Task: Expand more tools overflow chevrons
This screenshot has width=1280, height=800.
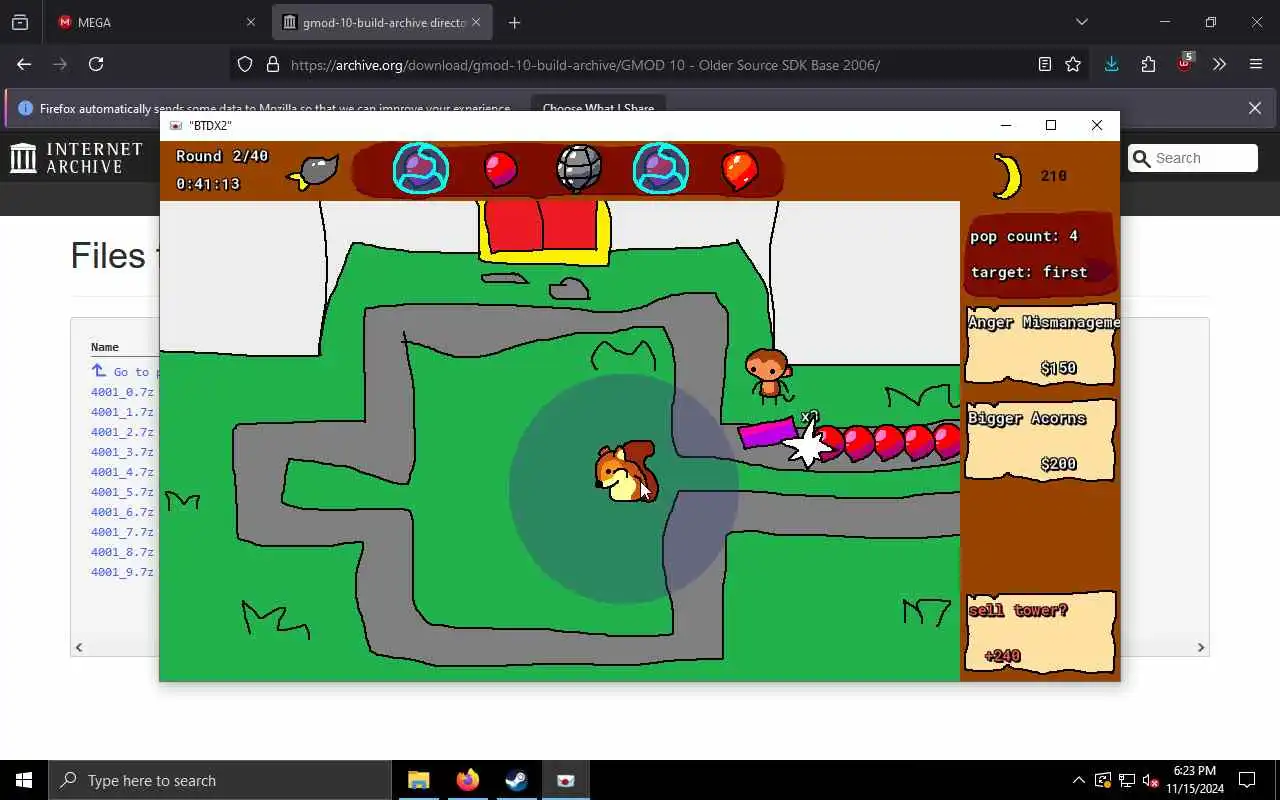Action: (1219, 64)
